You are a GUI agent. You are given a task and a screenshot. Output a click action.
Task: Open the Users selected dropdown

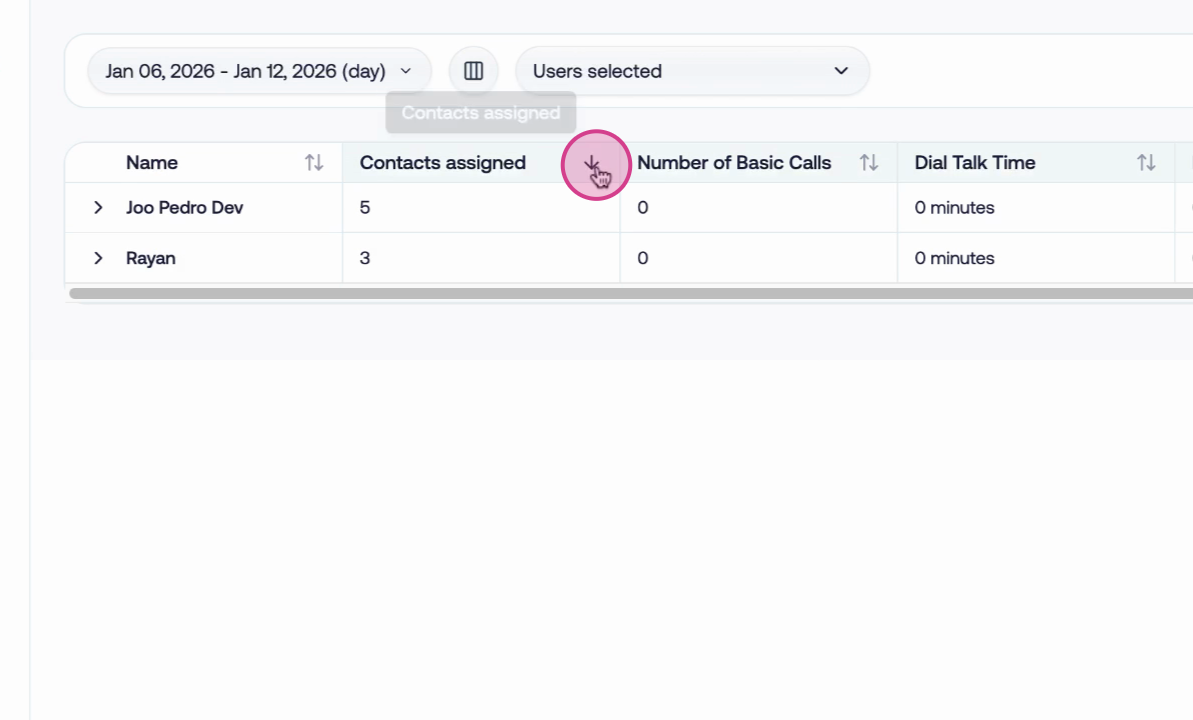coord(692,71)
